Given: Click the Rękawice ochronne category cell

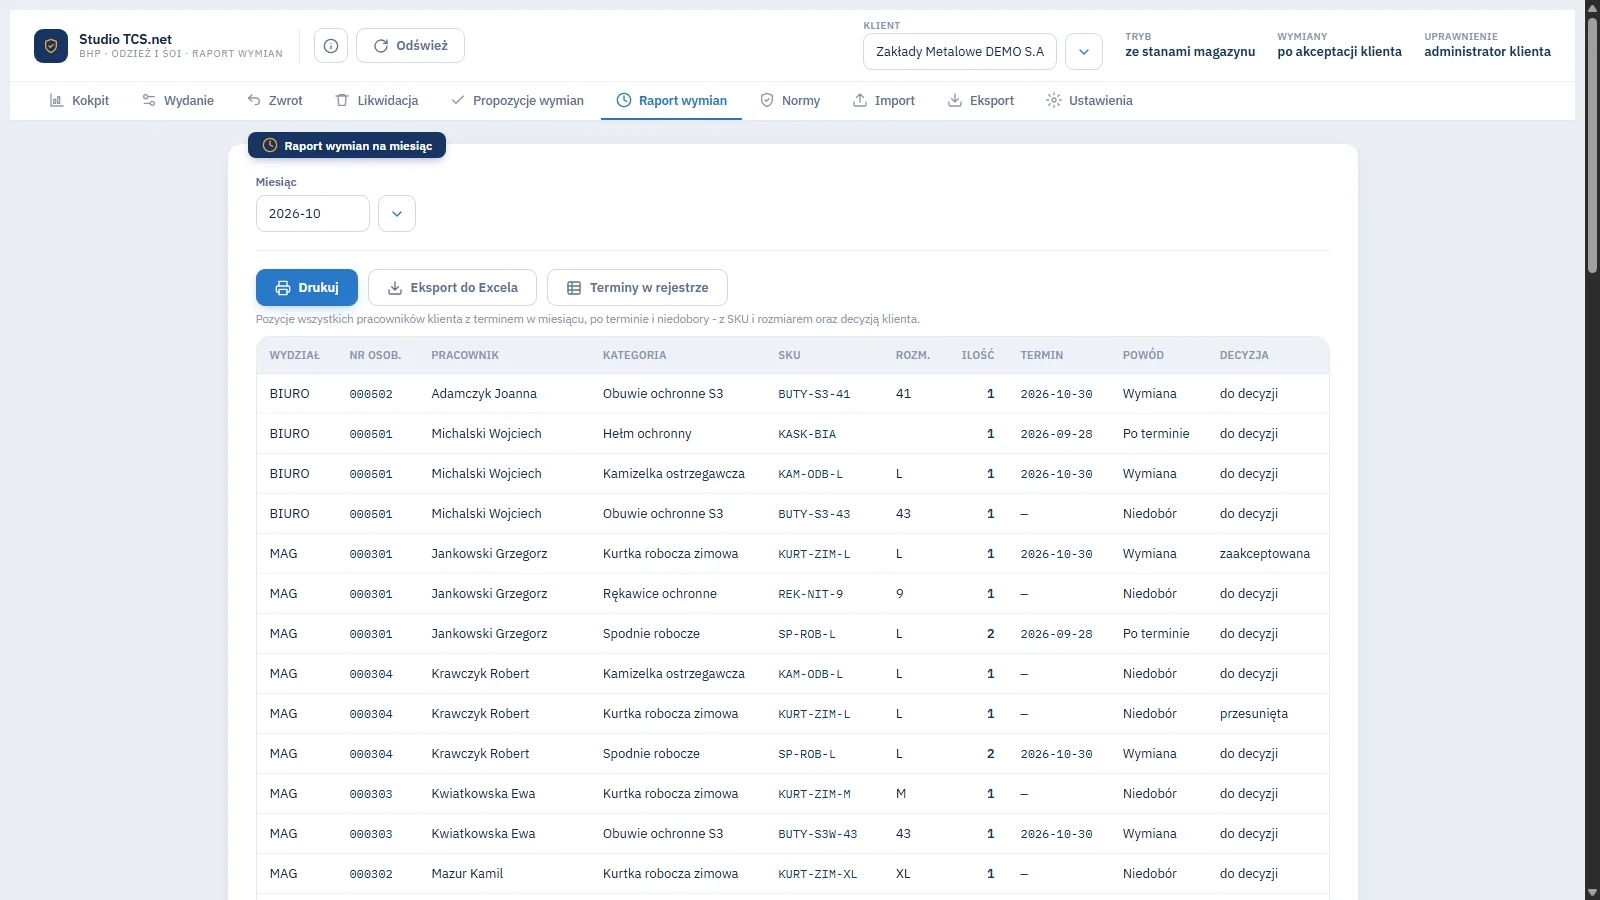Looking at the screenshot, I should pyautogui.click(x=660, y=594).
